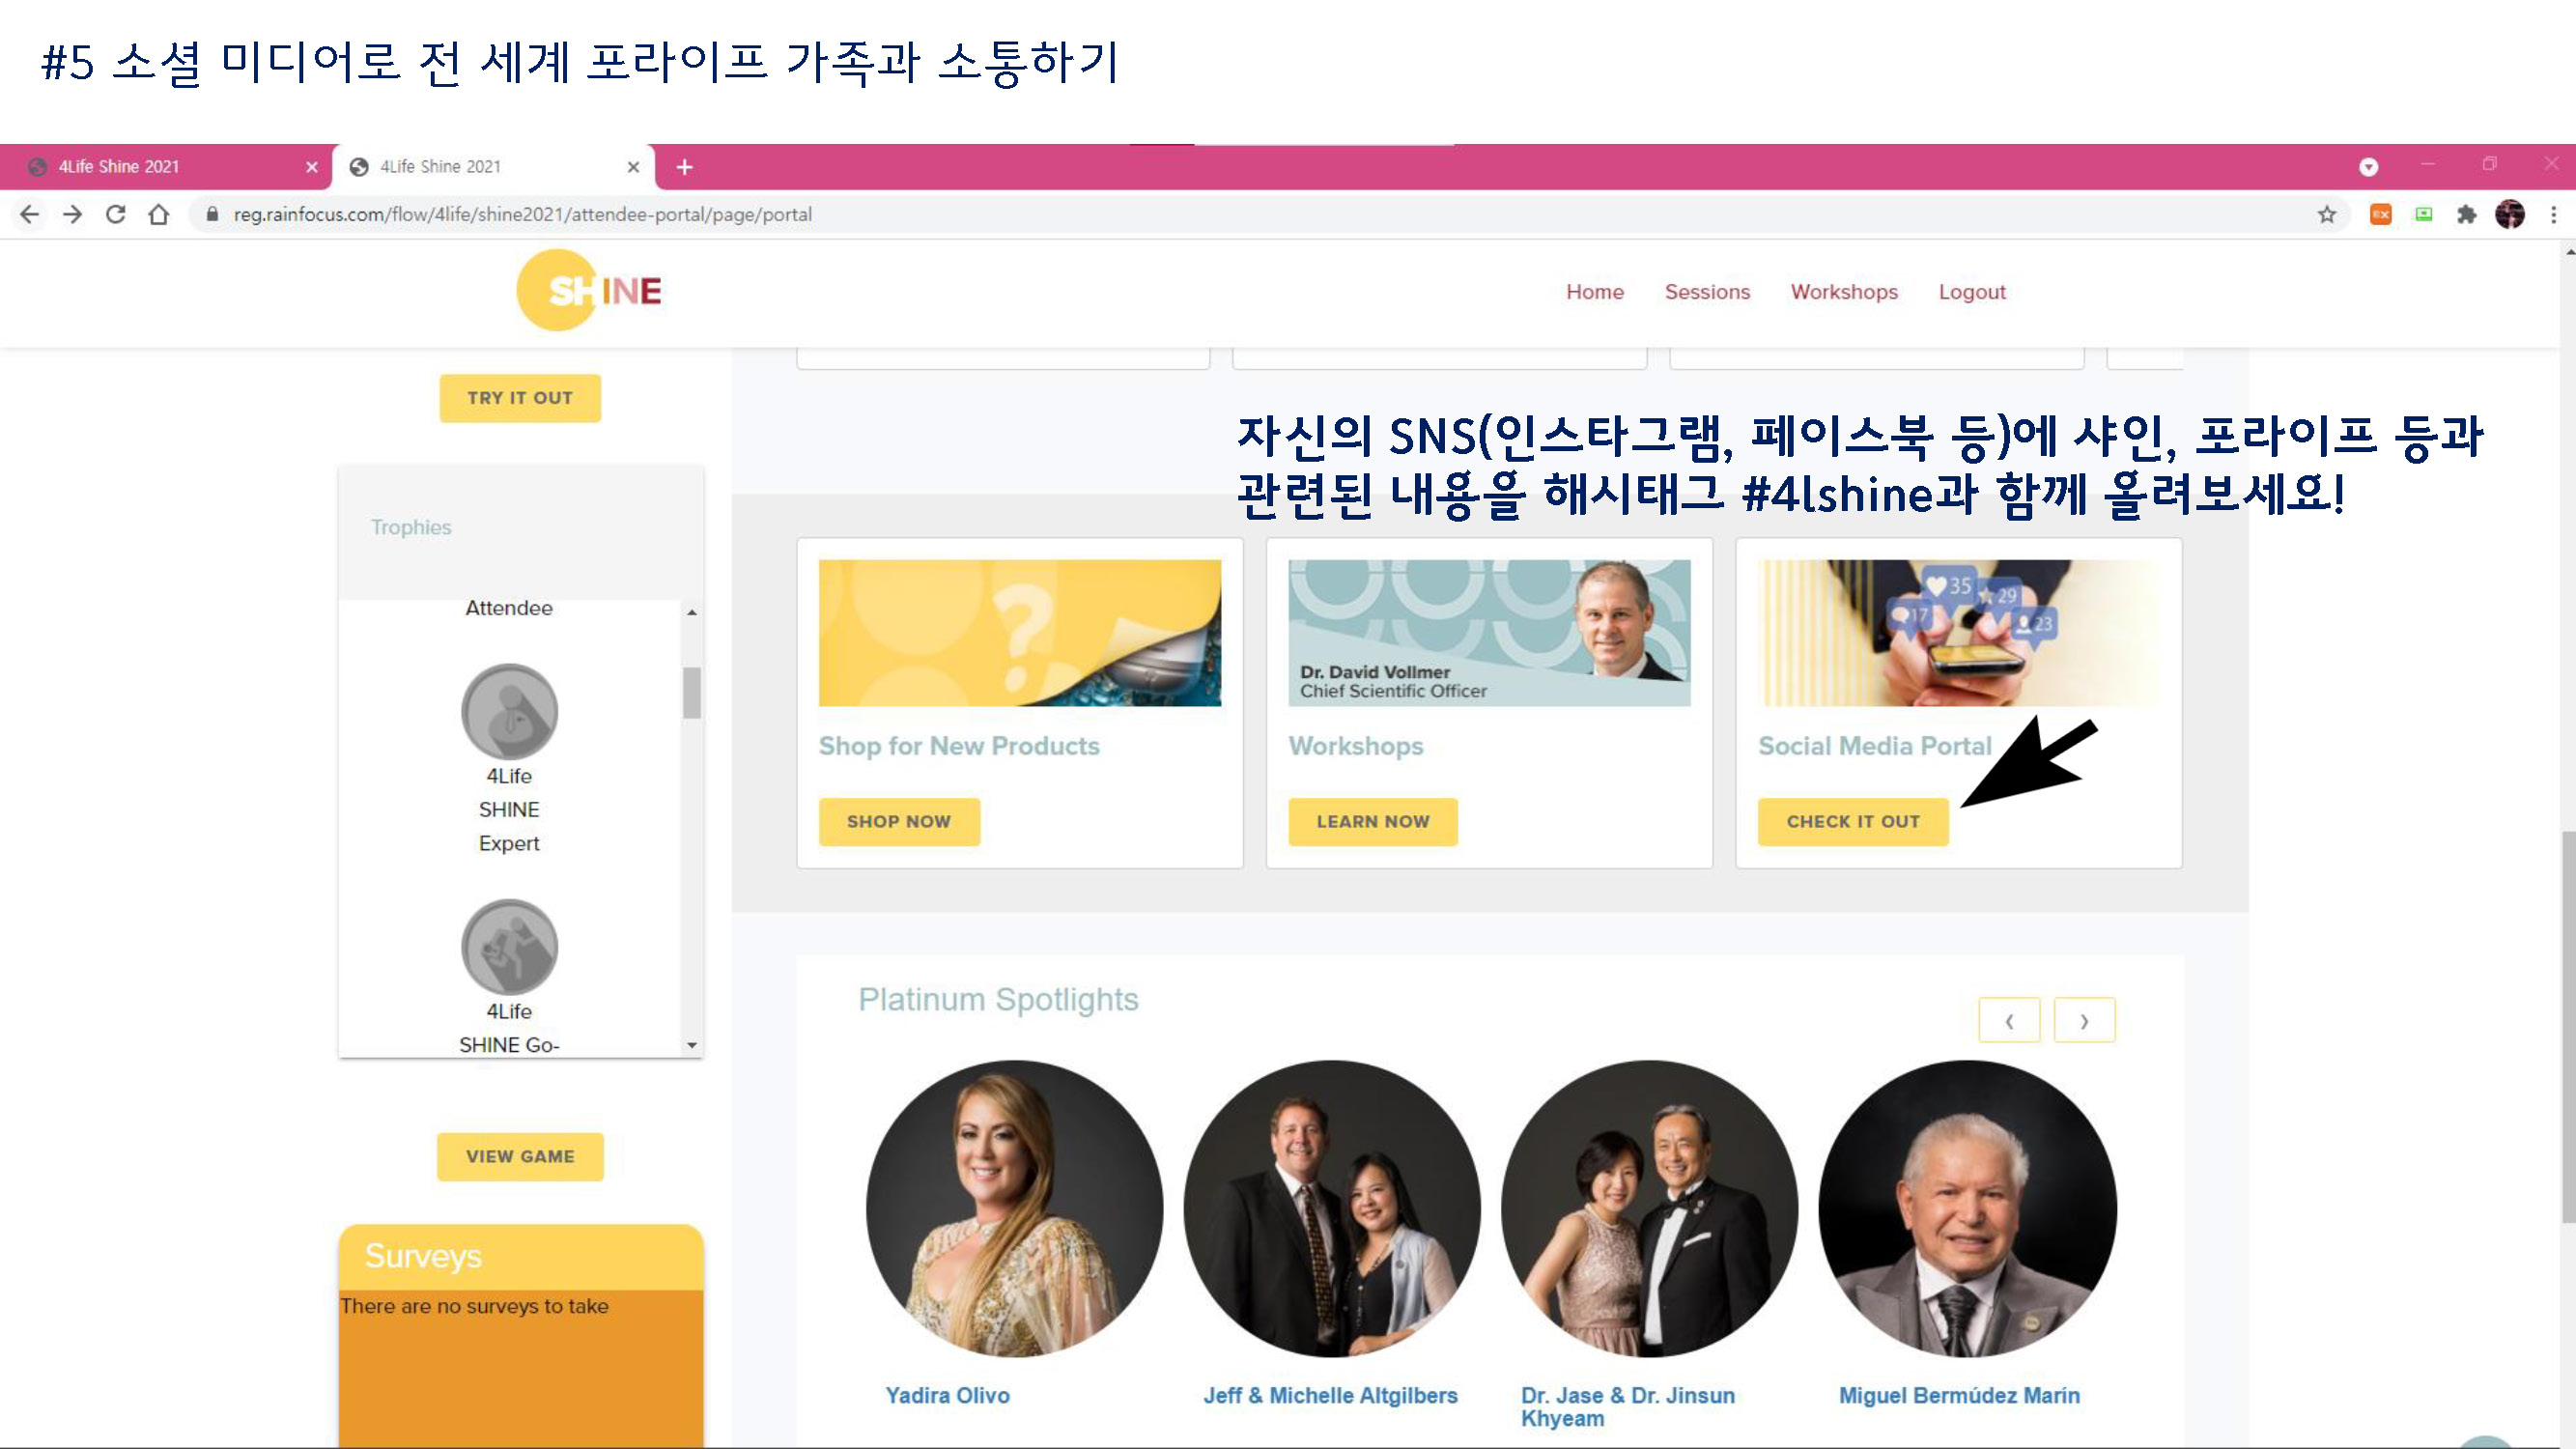
Task: Open the Home nav link
Action: [x=1595, y=292]
